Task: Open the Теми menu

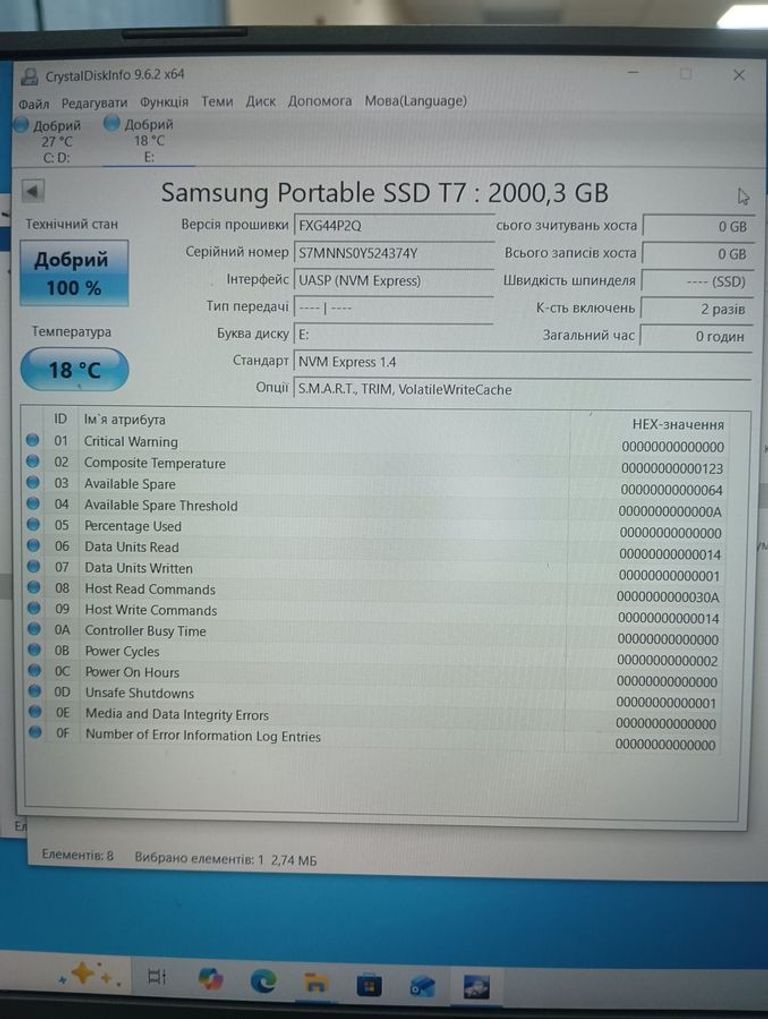Action: coord(217,101)
